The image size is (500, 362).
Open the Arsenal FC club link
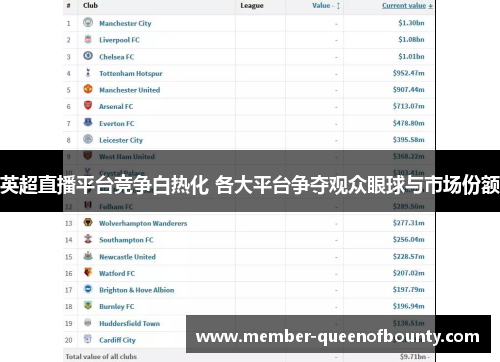pyautogui.click(x=116, y=107)
